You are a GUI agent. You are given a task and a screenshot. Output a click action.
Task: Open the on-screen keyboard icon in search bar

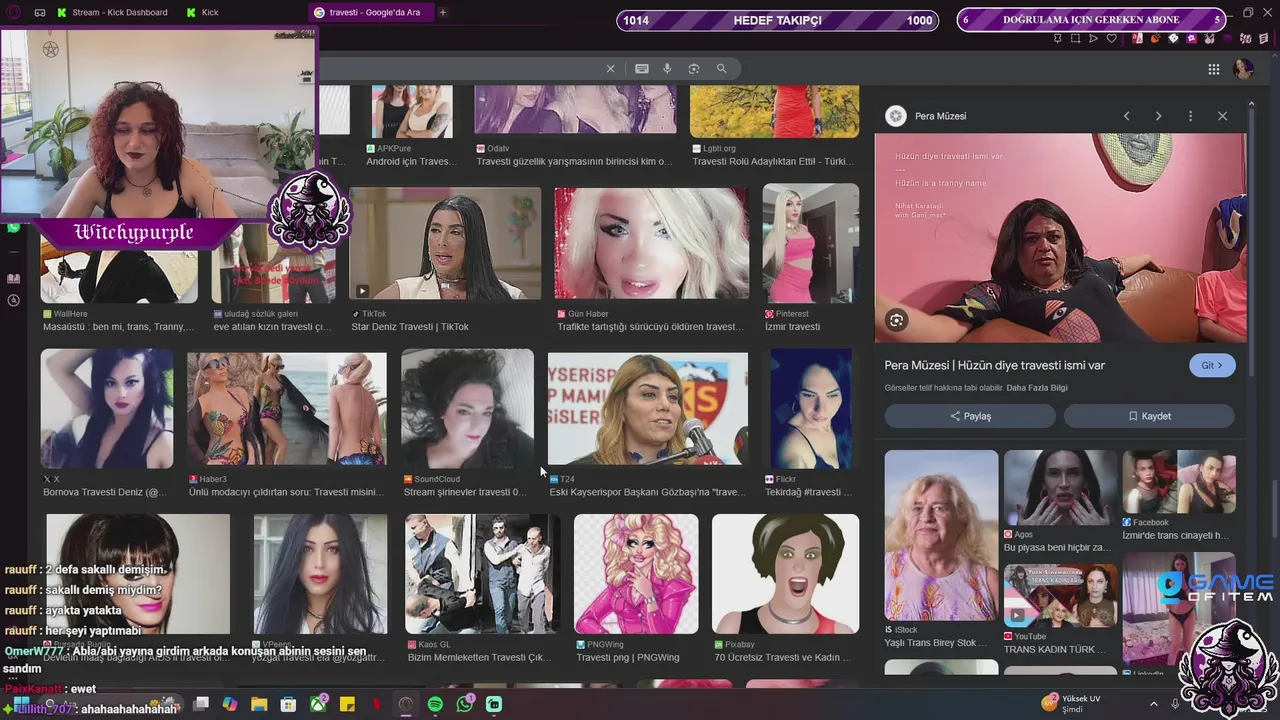[642, 69]
